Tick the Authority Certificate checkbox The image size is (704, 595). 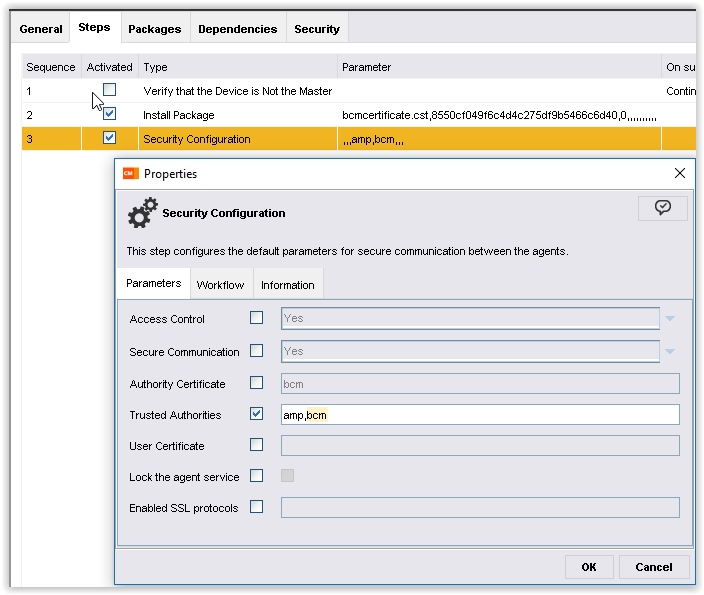(257, 383)
